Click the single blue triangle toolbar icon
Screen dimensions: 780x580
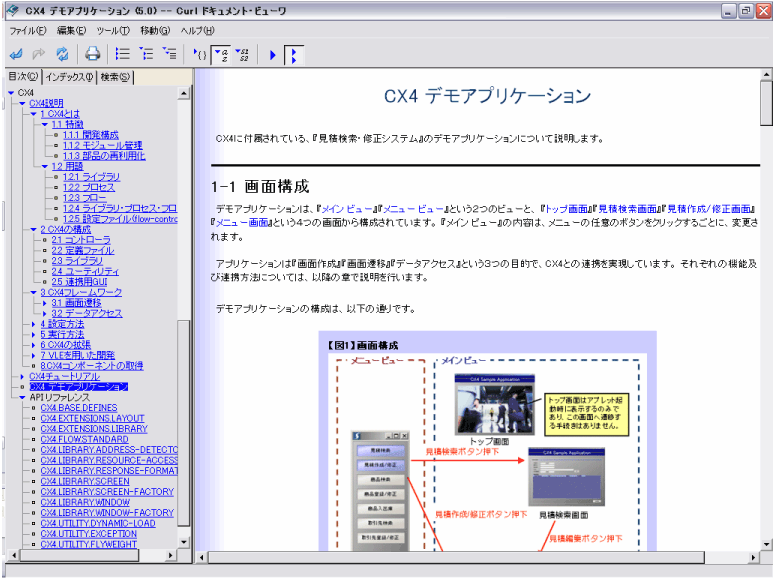coord(273,55)
